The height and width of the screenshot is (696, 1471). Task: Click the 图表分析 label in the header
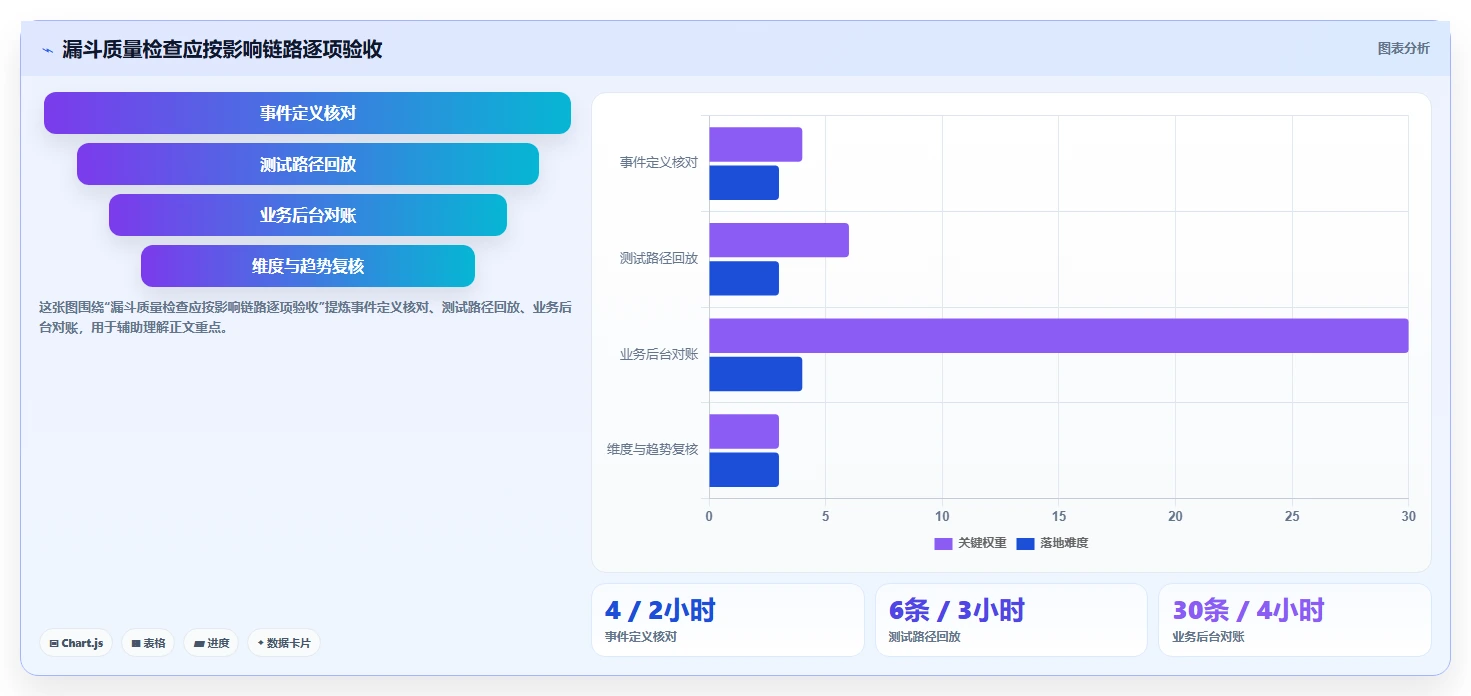point(1403,48)
